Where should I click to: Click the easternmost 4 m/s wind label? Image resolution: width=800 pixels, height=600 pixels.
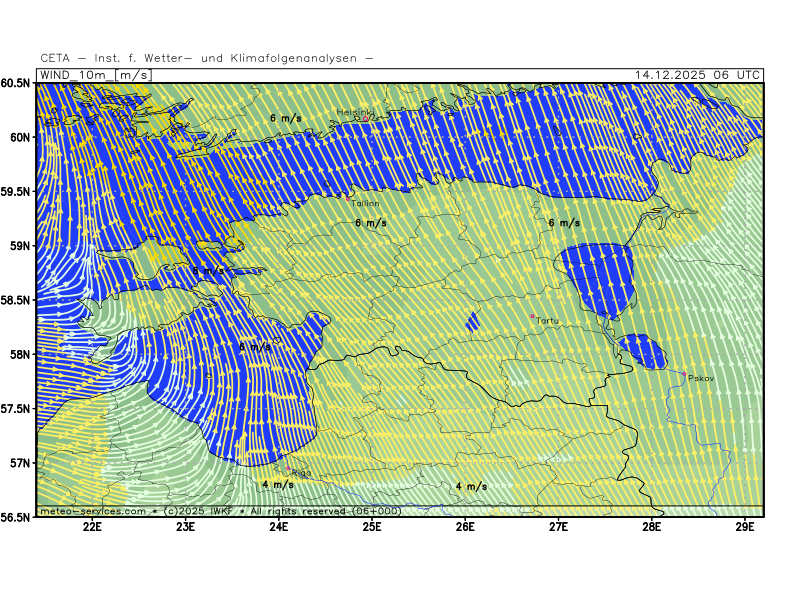[471, 486]
